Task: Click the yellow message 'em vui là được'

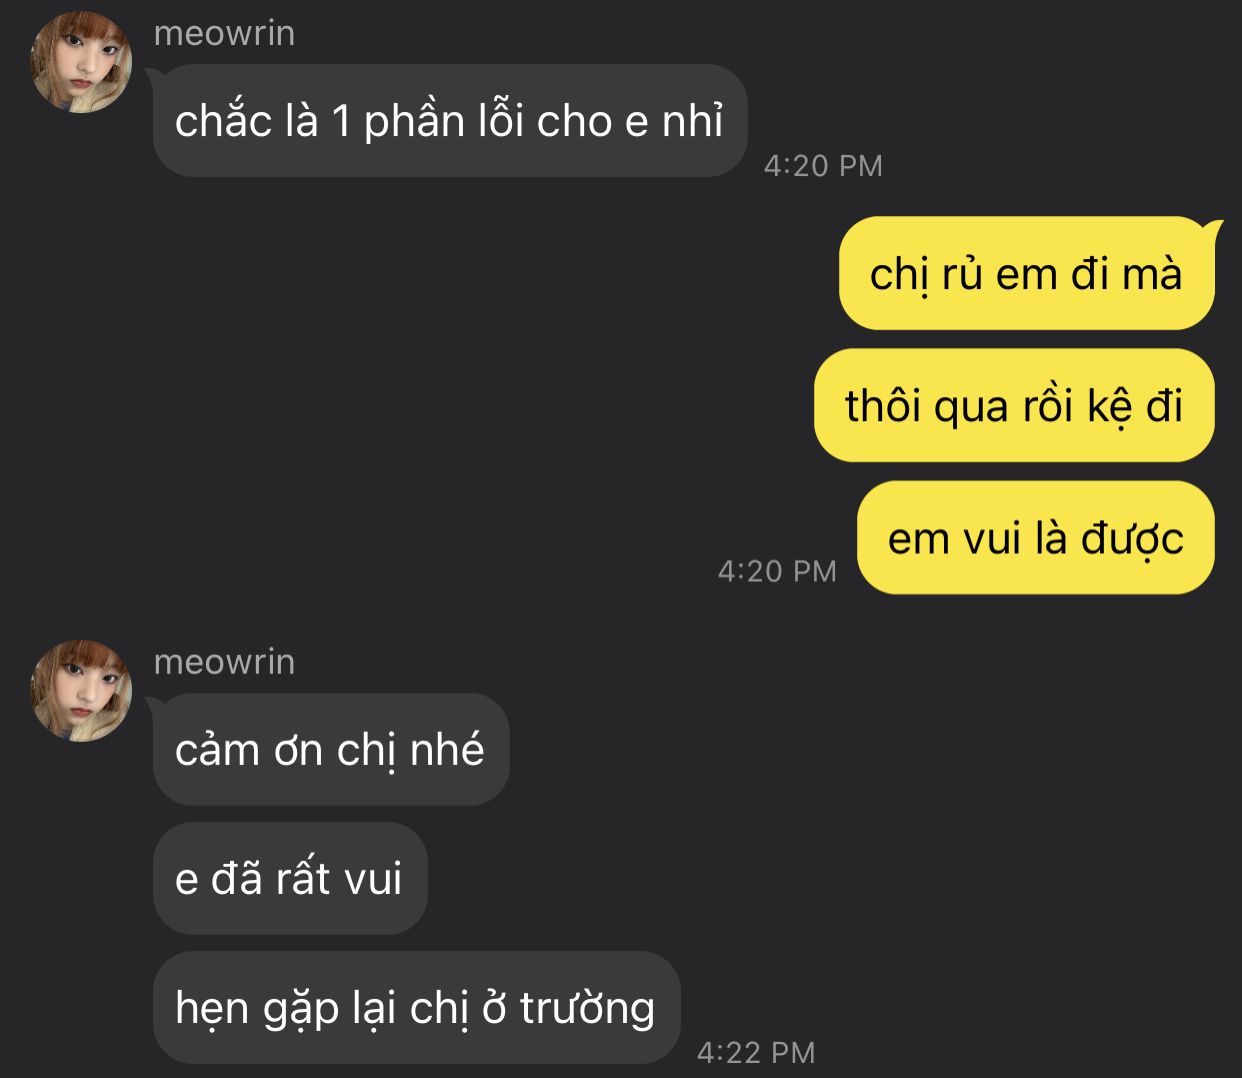Action: coord(1035,537)
